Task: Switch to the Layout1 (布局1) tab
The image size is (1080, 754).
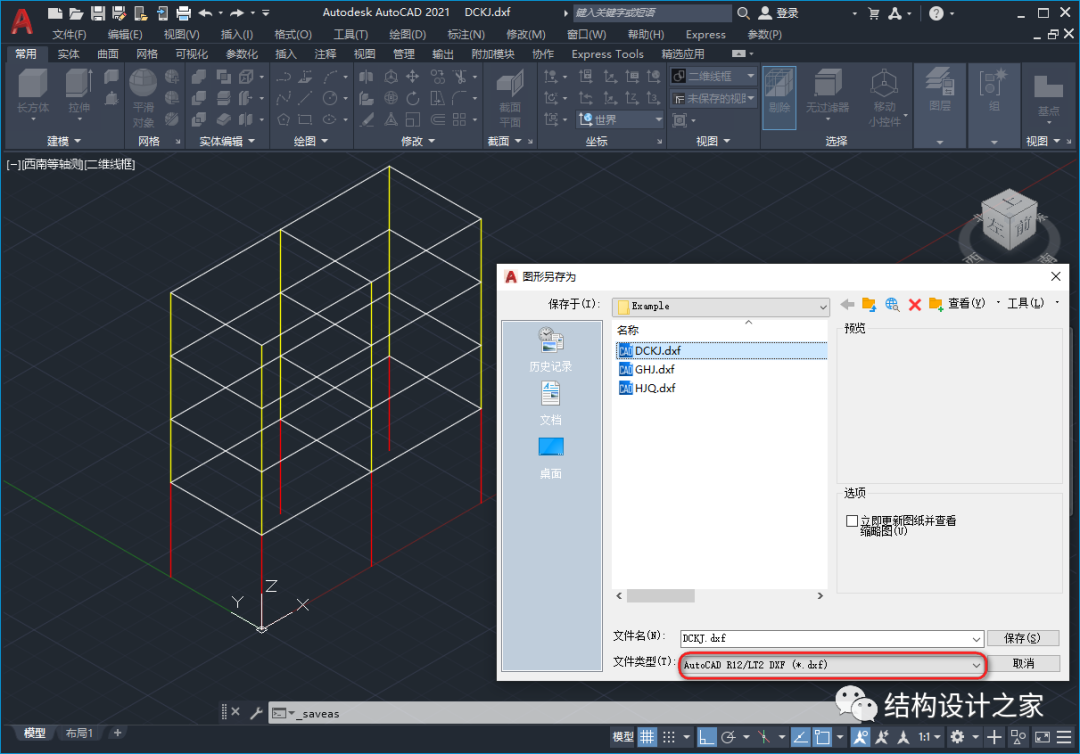Action: tap(79, 733)
